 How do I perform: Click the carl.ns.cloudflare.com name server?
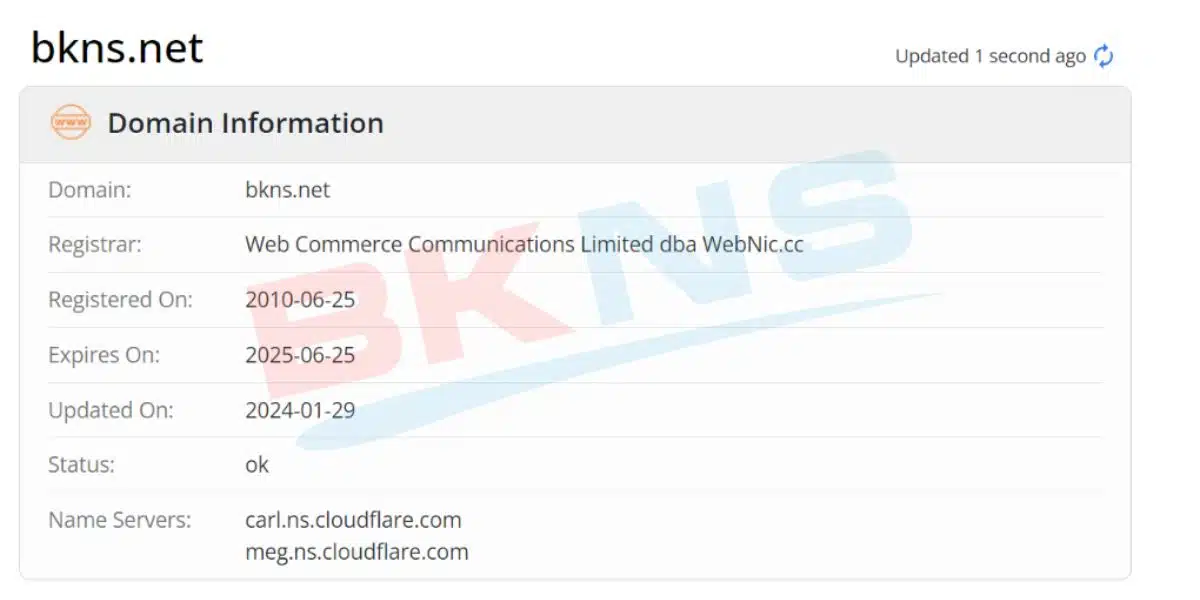[x=353, y=520]
